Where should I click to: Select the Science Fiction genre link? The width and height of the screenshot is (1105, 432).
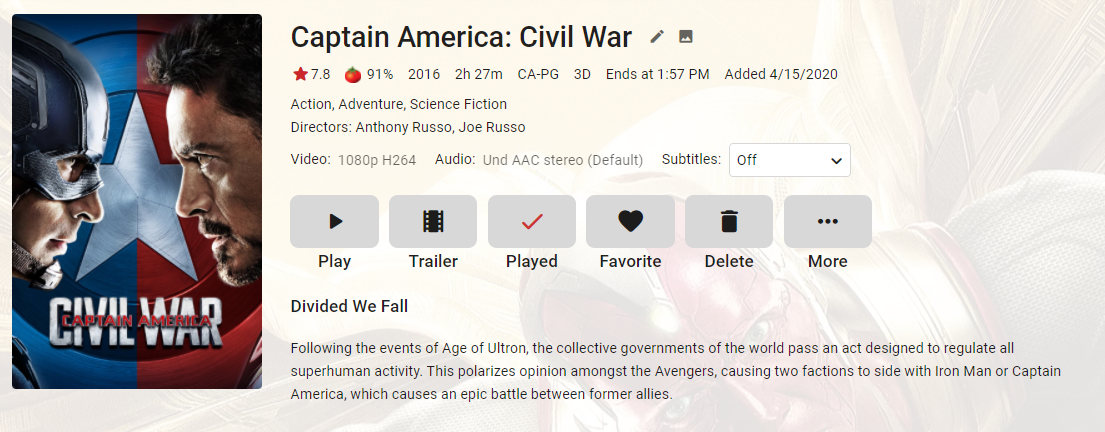click(458, 104)
